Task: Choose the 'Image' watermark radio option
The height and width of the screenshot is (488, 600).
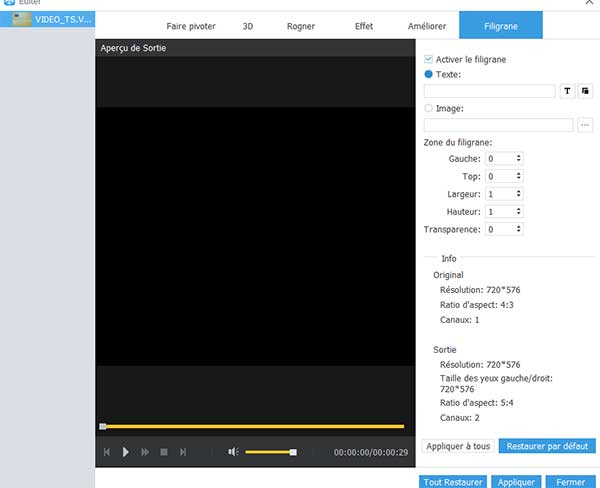Action: coord(430,108)
